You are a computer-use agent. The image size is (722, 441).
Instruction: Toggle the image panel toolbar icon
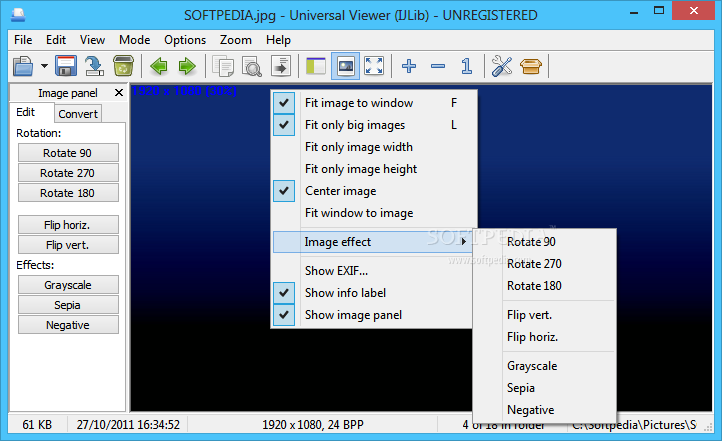[x=345, y=66]
